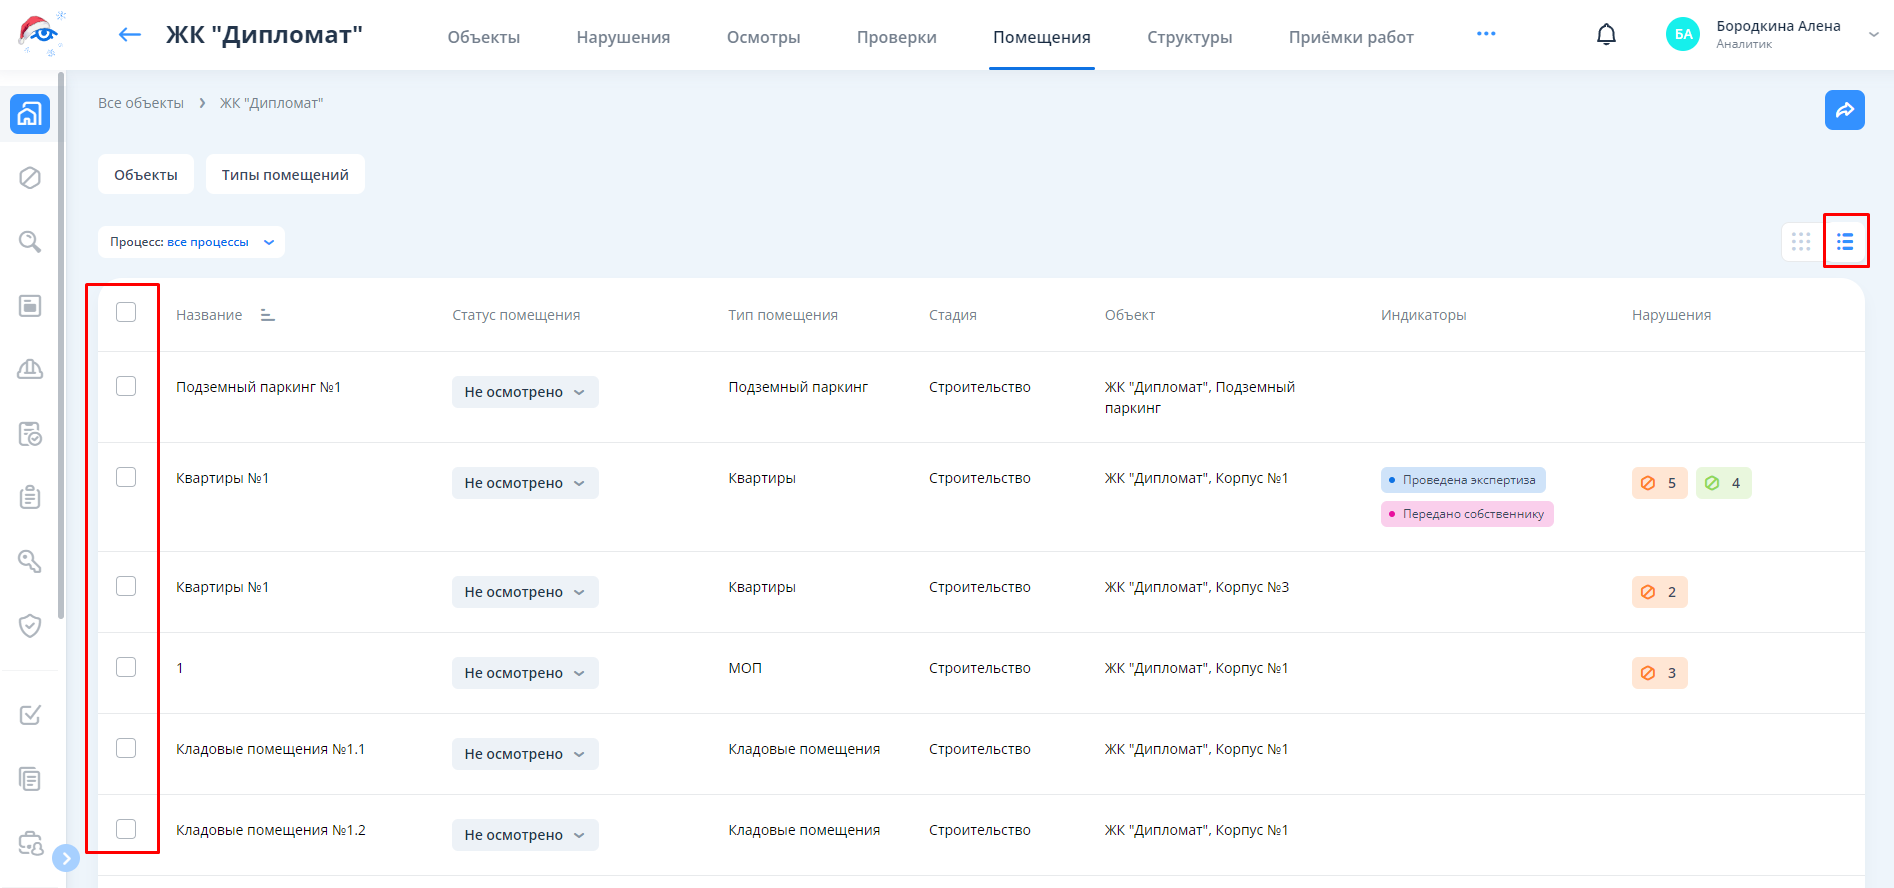Click the back arrow next to ЖК "Дипломат"

coord(130,35)
